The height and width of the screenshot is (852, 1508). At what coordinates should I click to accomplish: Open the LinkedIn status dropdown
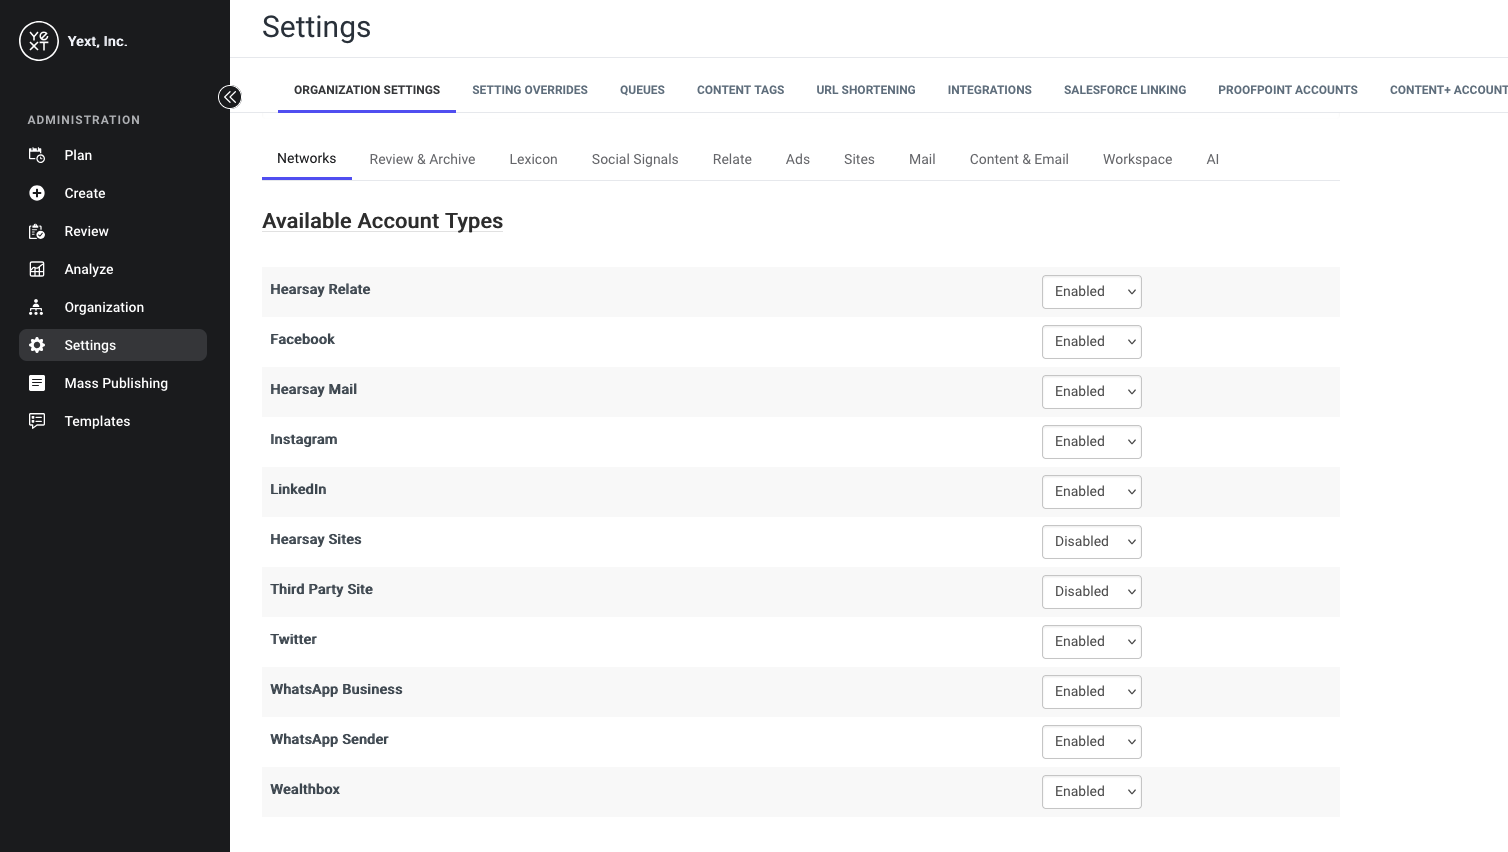click(1091, 492)
